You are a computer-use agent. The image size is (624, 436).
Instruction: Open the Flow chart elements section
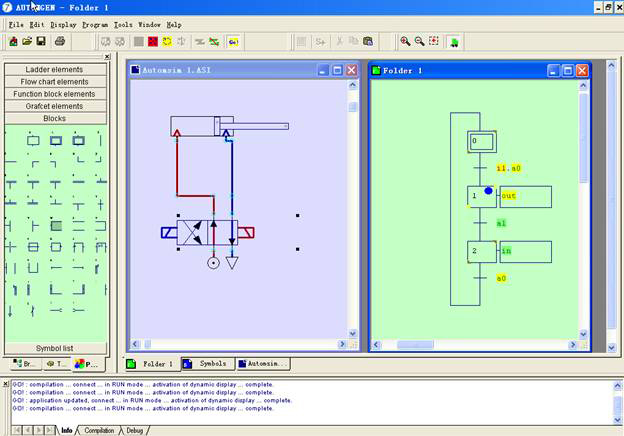55,82
